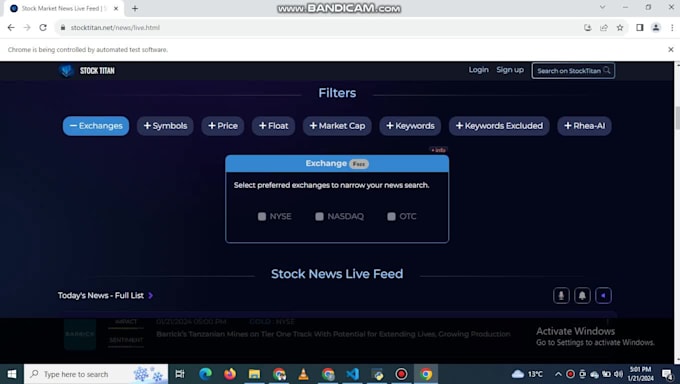
Task: Launch Microsoft Edge from taskbar
Action: [x=205, y=374]
